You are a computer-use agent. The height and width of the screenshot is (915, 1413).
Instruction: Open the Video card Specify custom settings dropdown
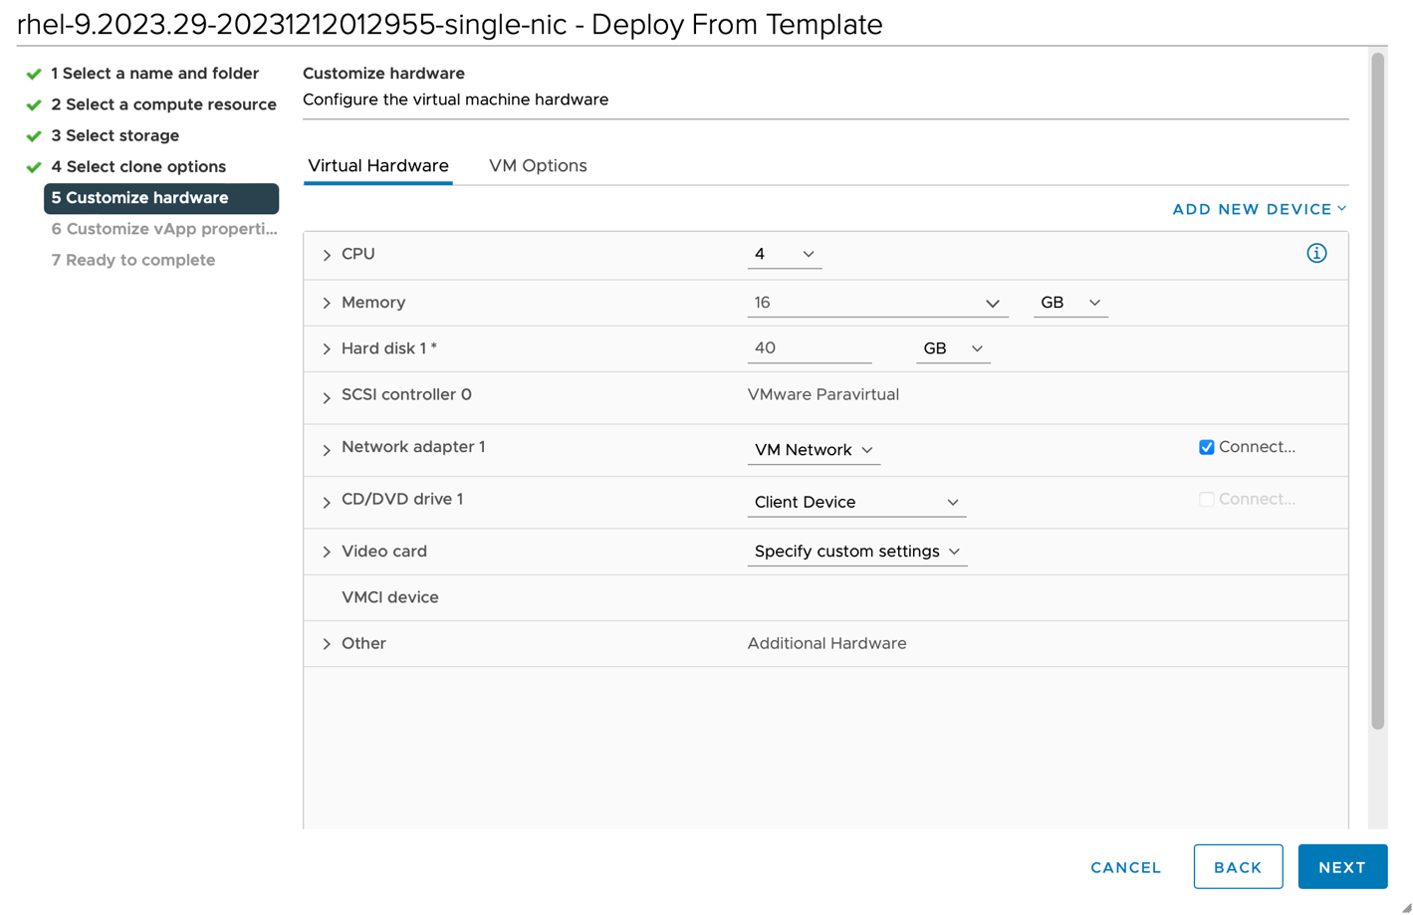click(856, 552)
